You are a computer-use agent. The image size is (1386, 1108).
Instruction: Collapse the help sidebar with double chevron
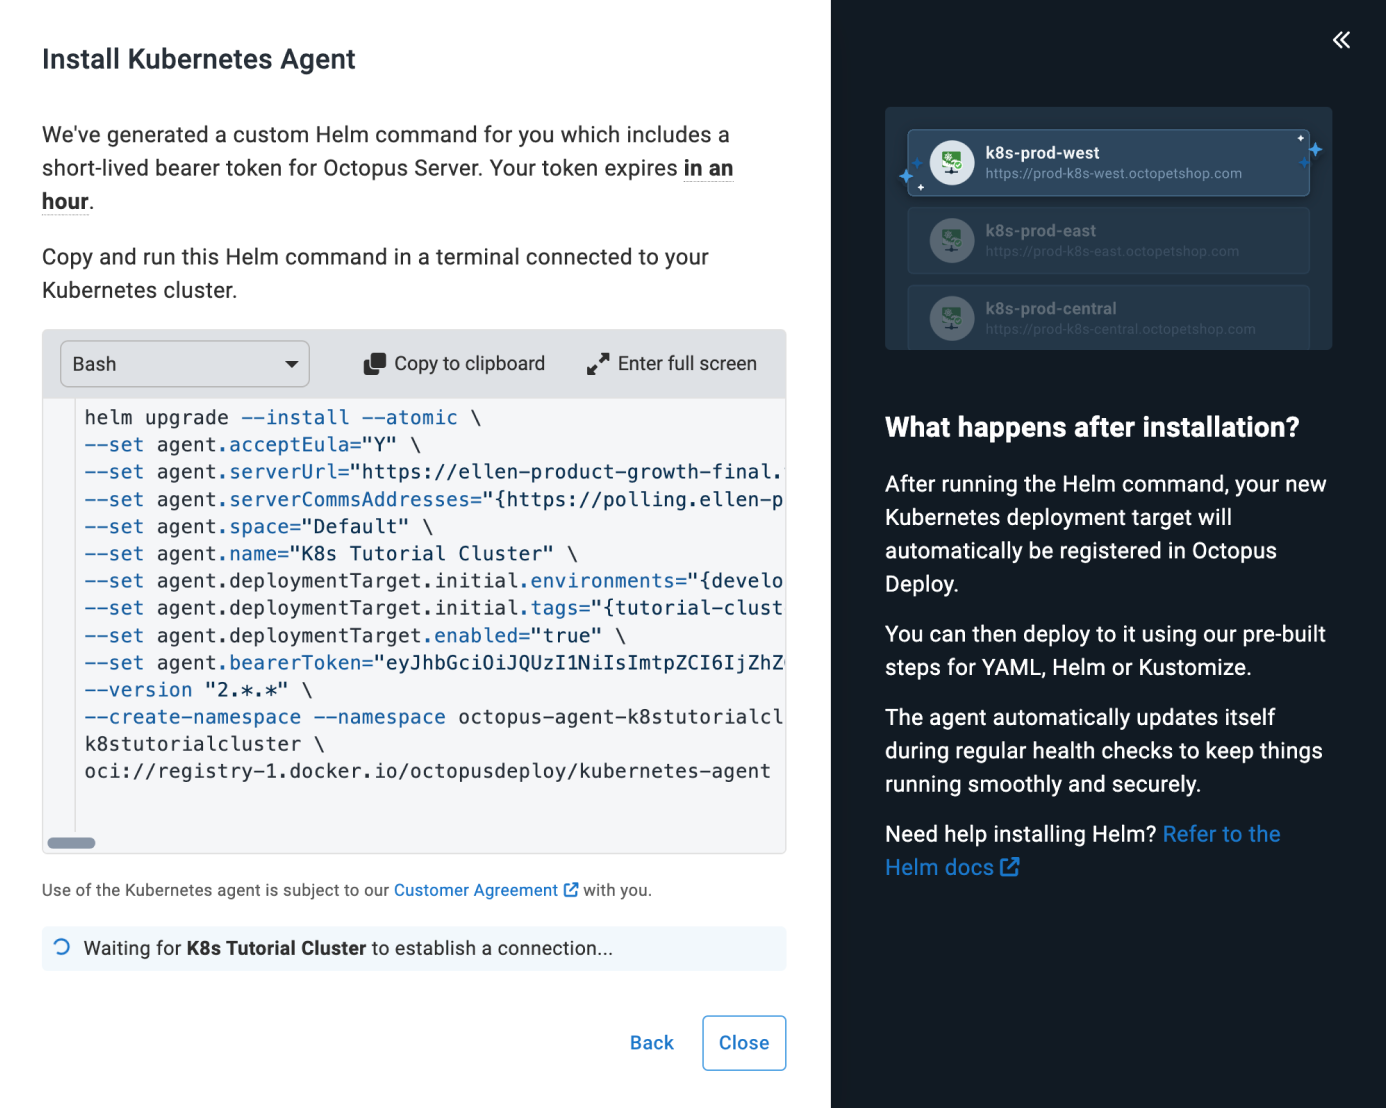click(1341, 40)
